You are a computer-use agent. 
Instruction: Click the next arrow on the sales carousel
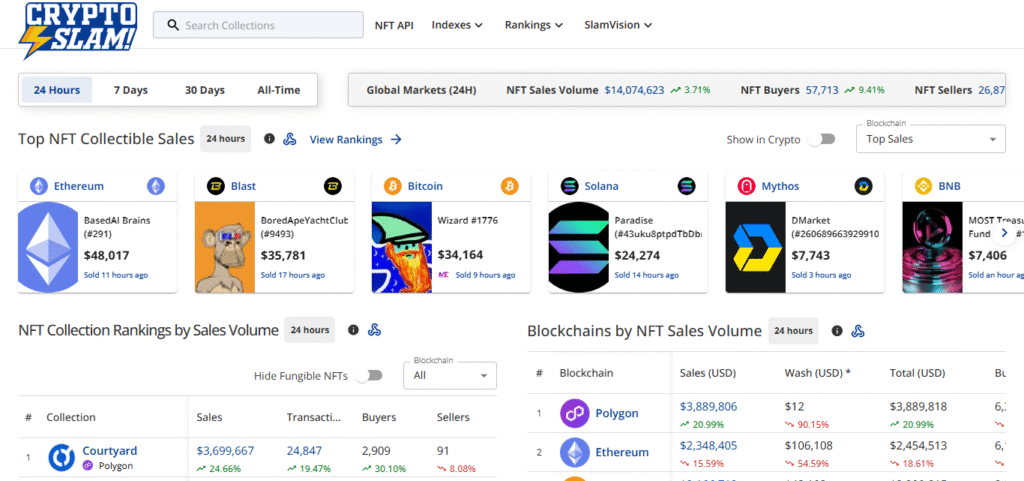1004,232
